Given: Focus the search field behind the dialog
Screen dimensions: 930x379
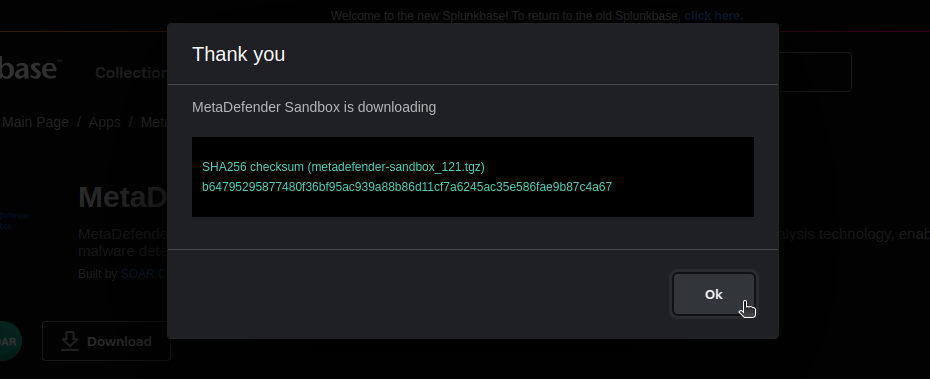Looking at the screenshot, I should pos(815,72).
